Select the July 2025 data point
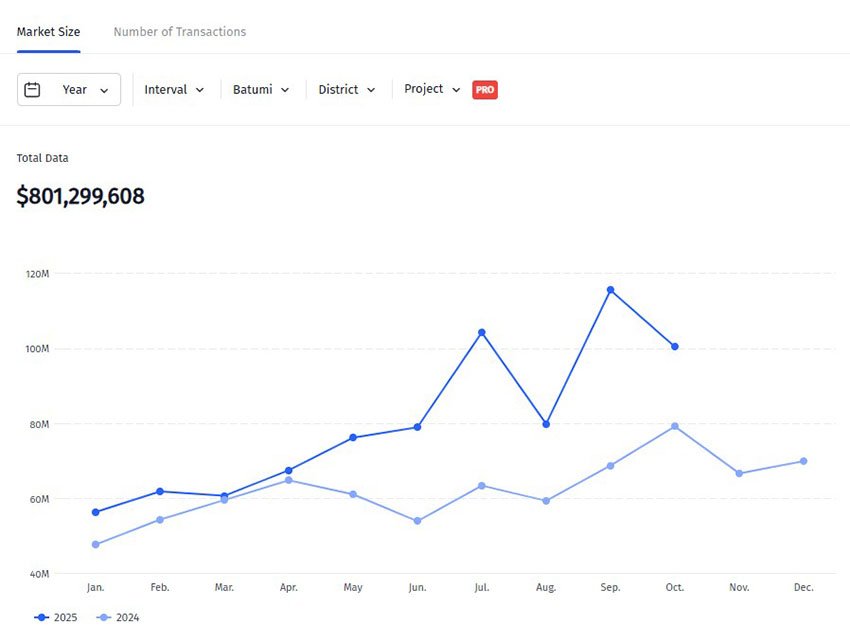The image size is (850, 642). coord(481,332)
